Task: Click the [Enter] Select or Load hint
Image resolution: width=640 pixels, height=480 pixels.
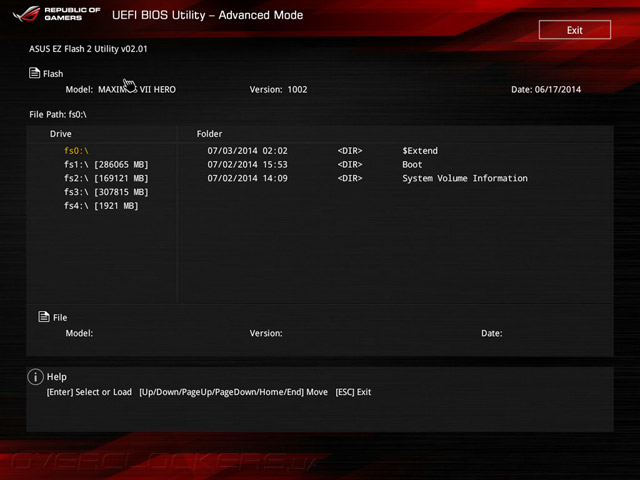Action: pos(89,392)
